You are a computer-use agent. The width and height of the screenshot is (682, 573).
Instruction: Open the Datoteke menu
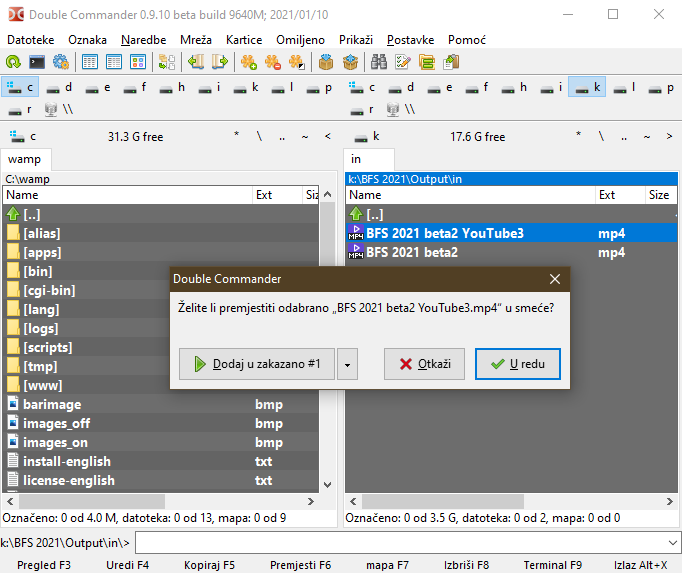click(30, 40)
